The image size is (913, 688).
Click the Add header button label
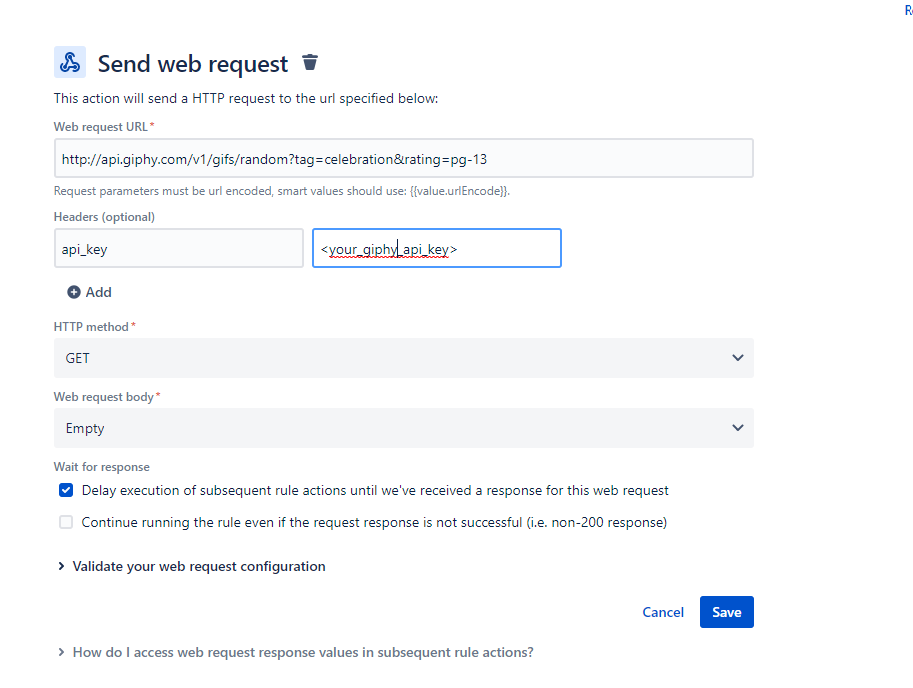click(99, 292)
